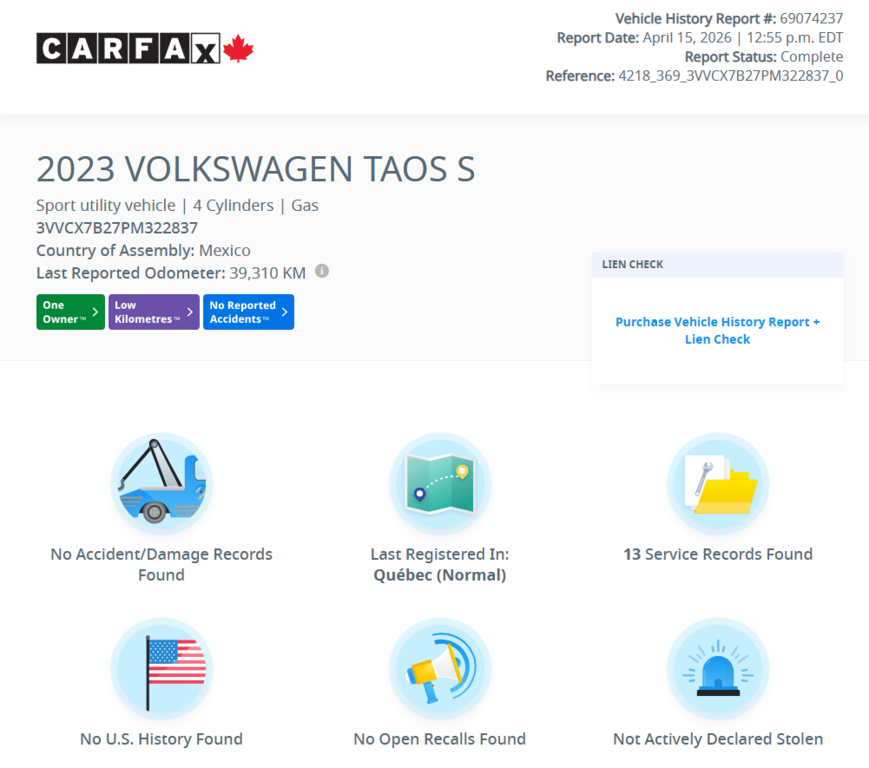The width and height of the screenshot is (869, 768).
Task: Click the siren icon for stolen status
Action: 718,668
